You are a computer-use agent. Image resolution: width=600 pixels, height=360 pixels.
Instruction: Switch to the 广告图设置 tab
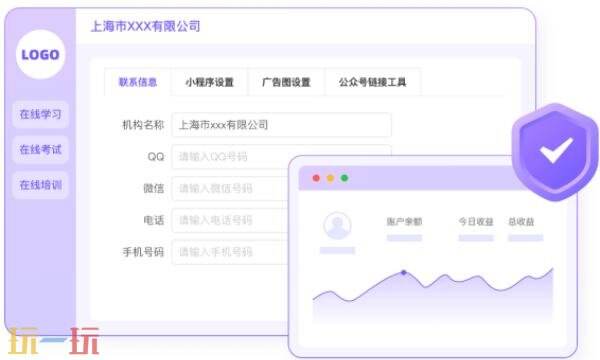(x=286, y=82)
